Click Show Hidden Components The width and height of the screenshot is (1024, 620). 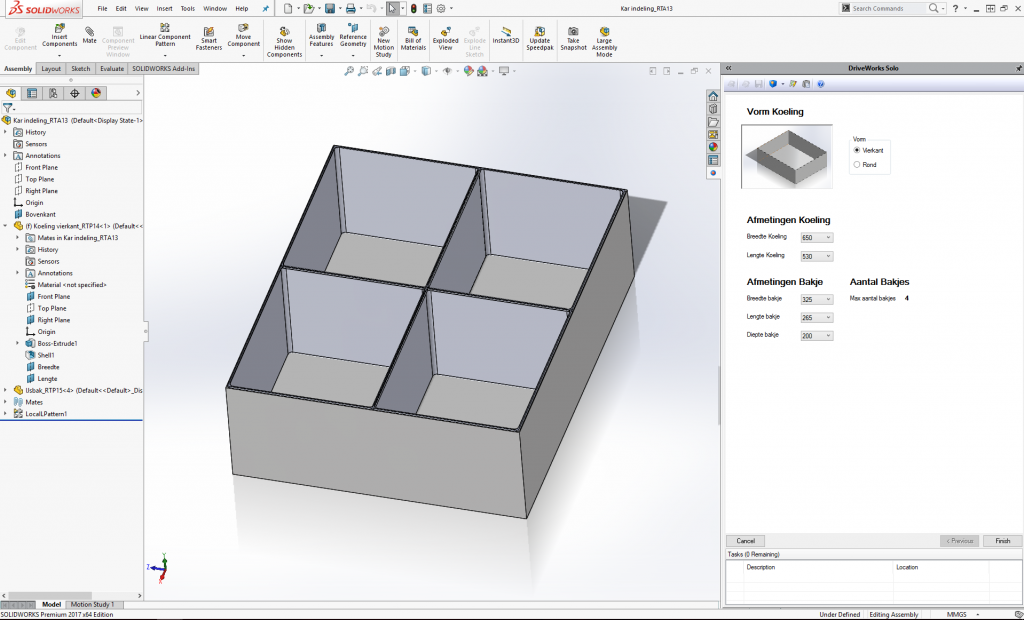(x=285, y=42)
